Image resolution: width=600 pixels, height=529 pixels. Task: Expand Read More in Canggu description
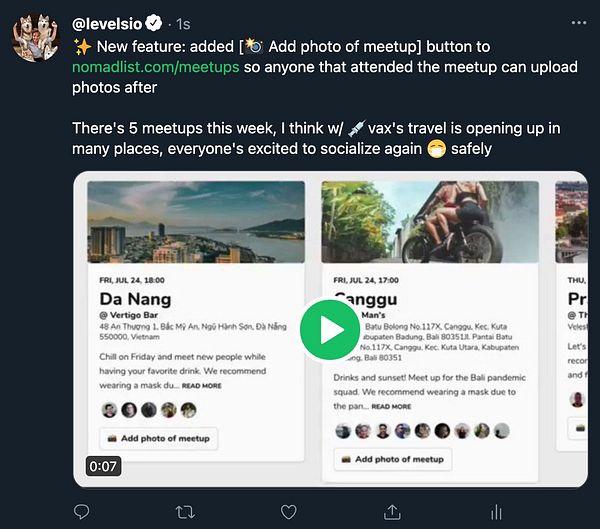[390, 407]
